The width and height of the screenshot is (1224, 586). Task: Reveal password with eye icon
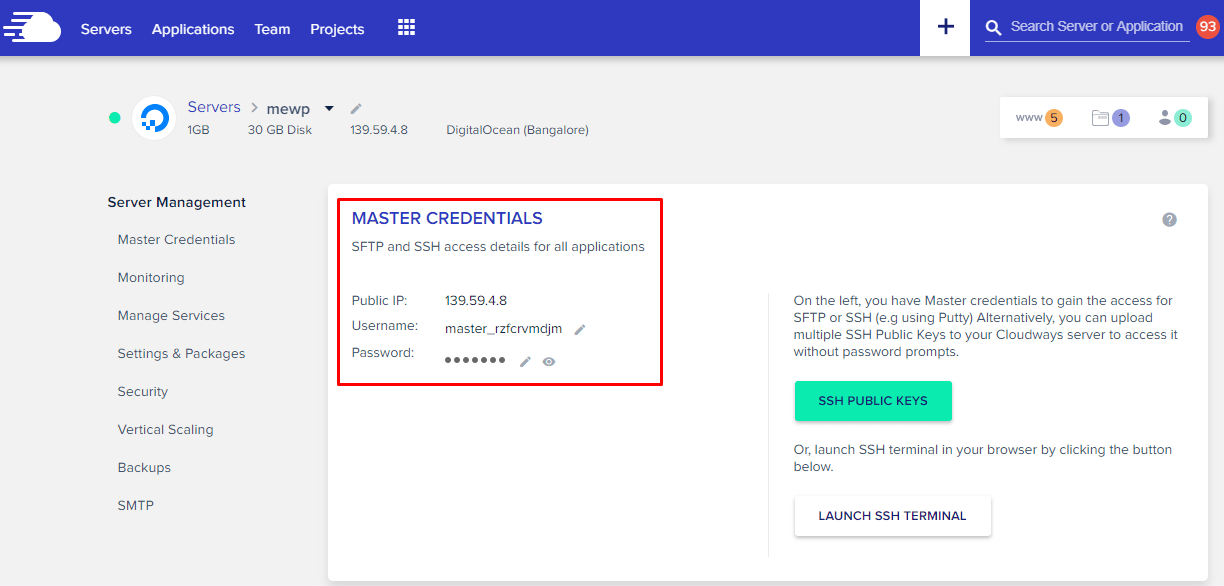[x=549, y=362]
